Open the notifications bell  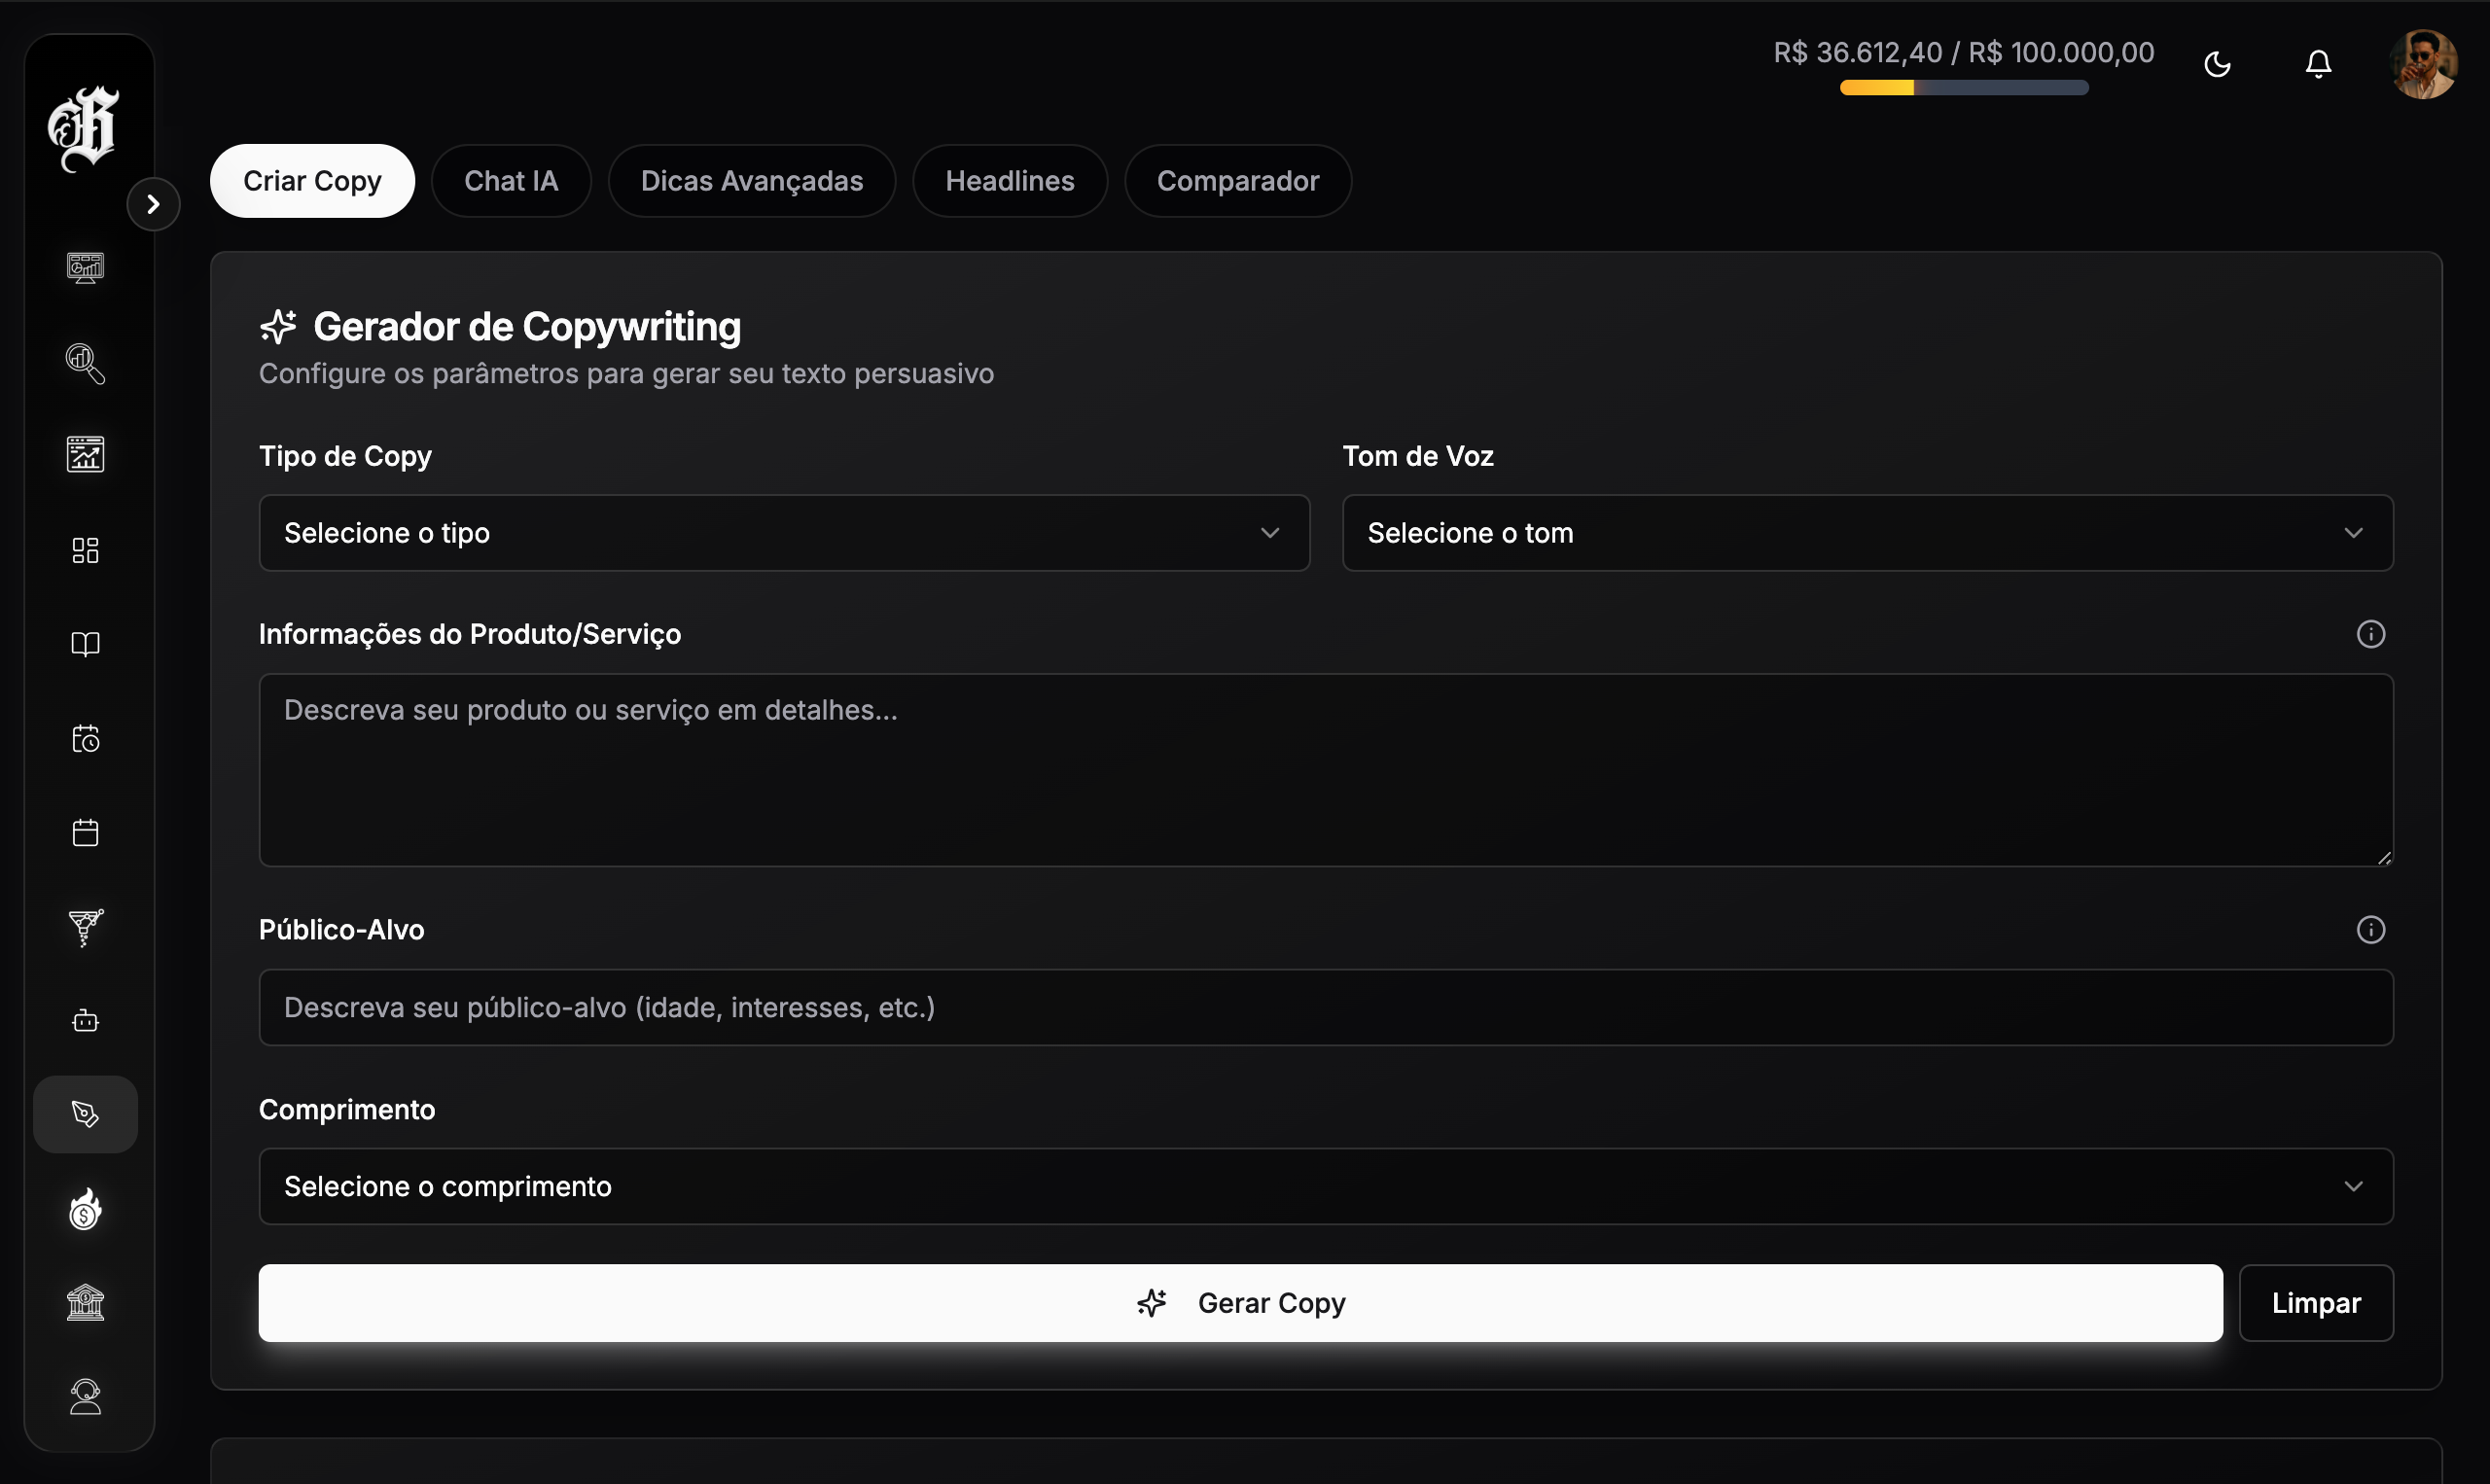coord(2318,63)
